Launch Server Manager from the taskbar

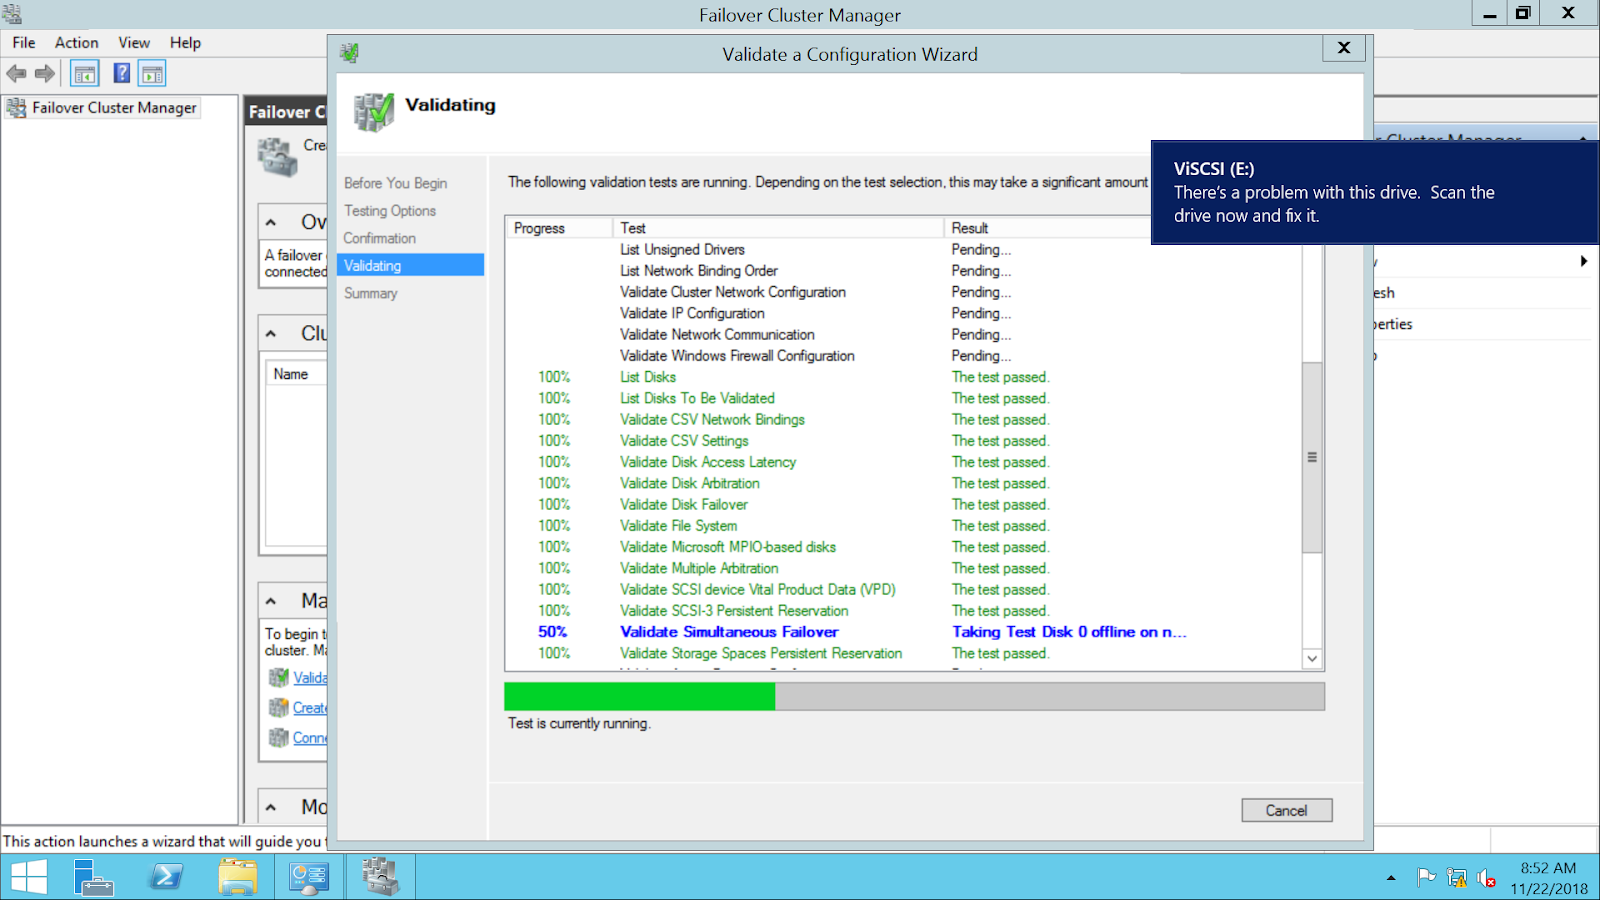93,878
